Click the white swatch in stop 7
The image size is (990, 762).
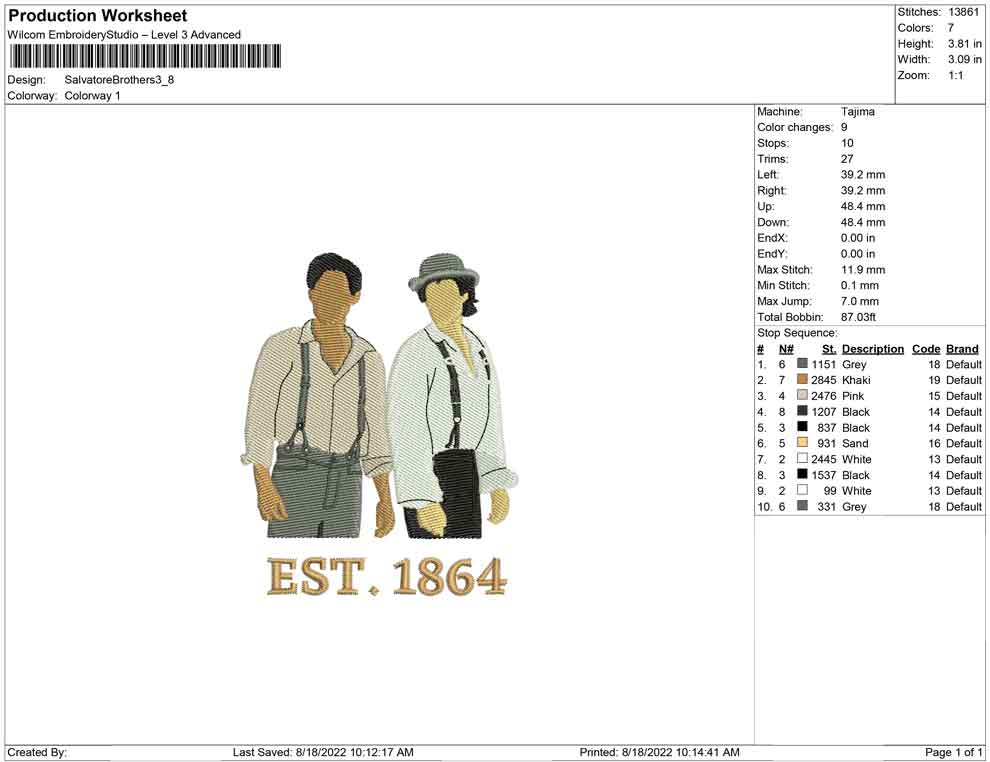(802, 458)
